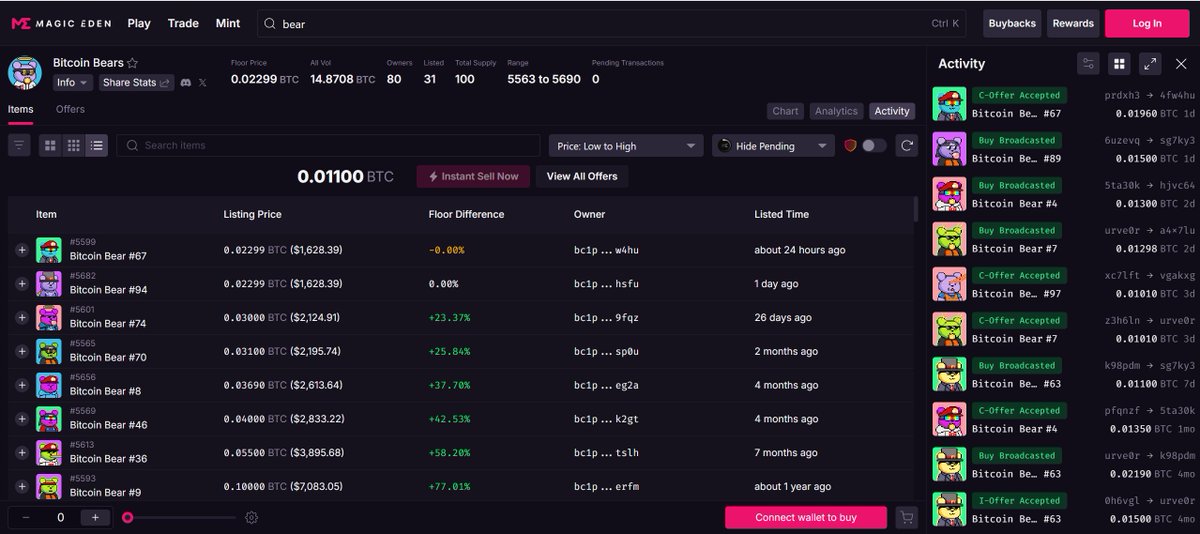Click Connect wallet to buy button
This screenshot has width=1200, height=534.
806,517
